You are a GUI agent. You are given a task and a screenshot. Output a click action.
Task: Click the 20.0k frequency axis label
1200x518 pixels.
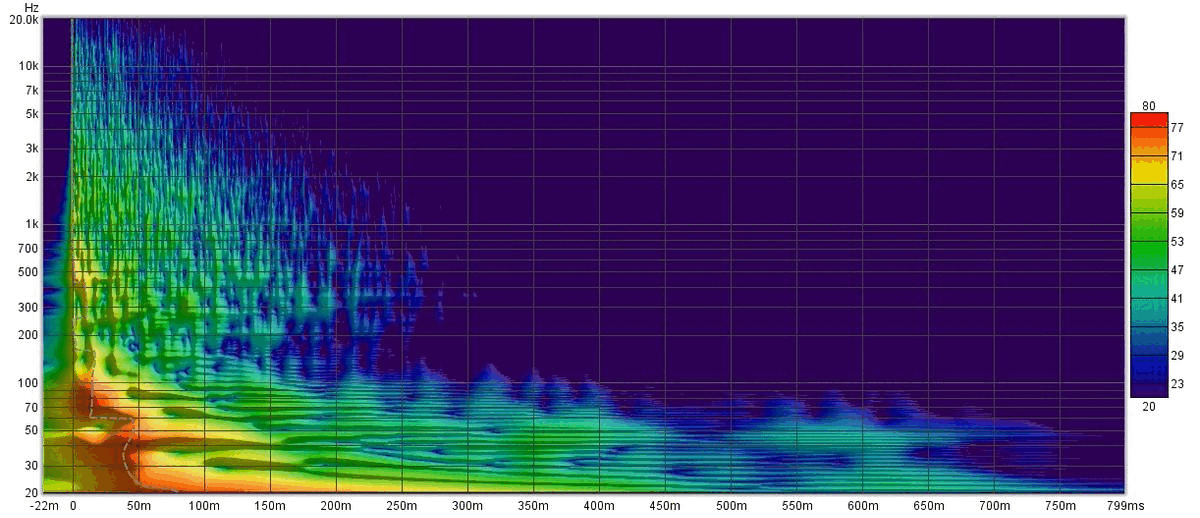click(22, 19)
